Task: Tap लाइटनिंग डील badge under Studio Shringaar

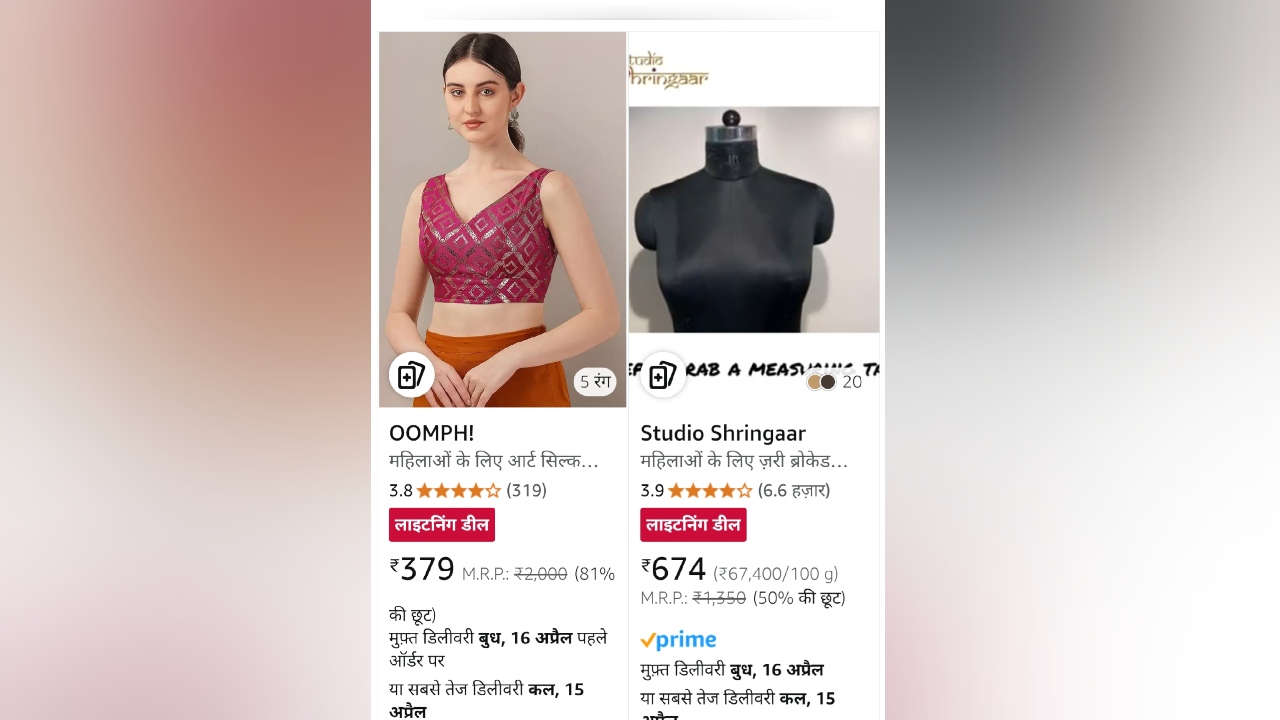Action: (693, 525)
